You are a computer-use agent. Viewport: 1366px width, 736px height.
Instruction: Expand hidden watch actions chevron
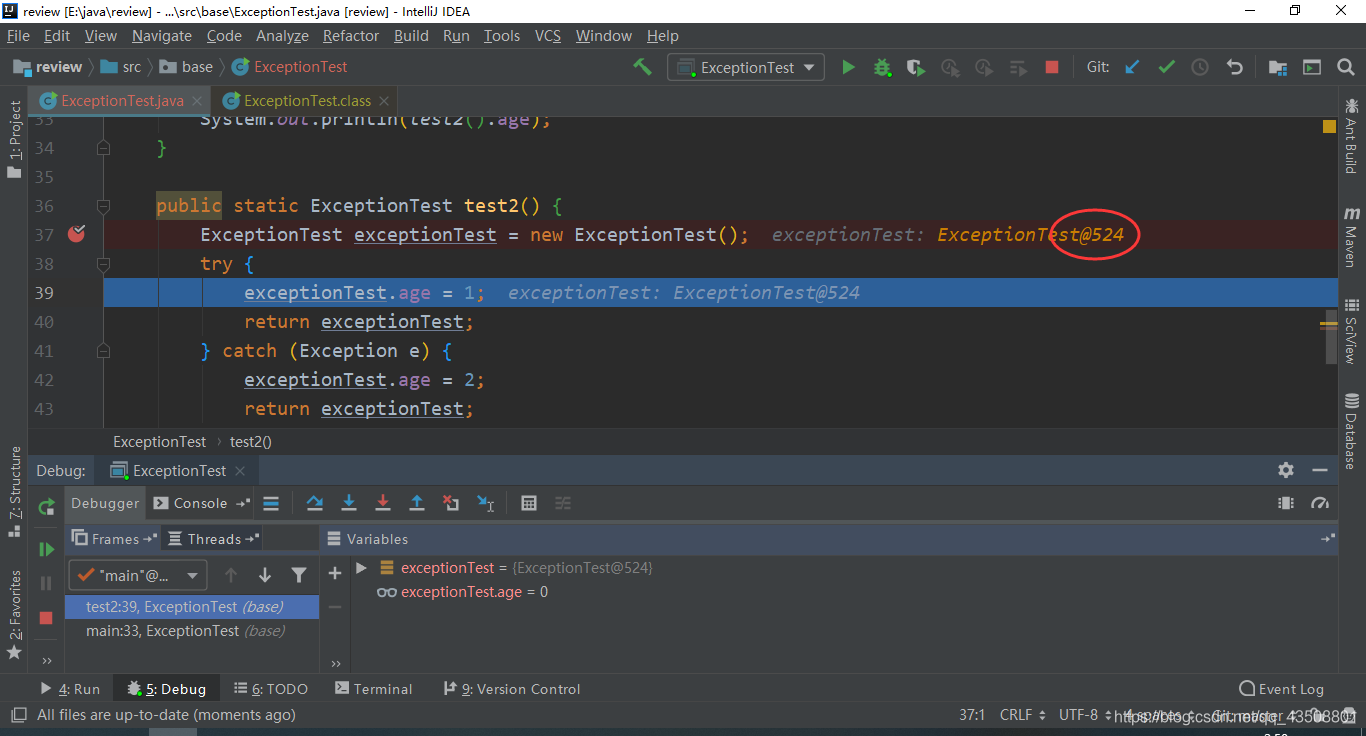tap(335, 663)
